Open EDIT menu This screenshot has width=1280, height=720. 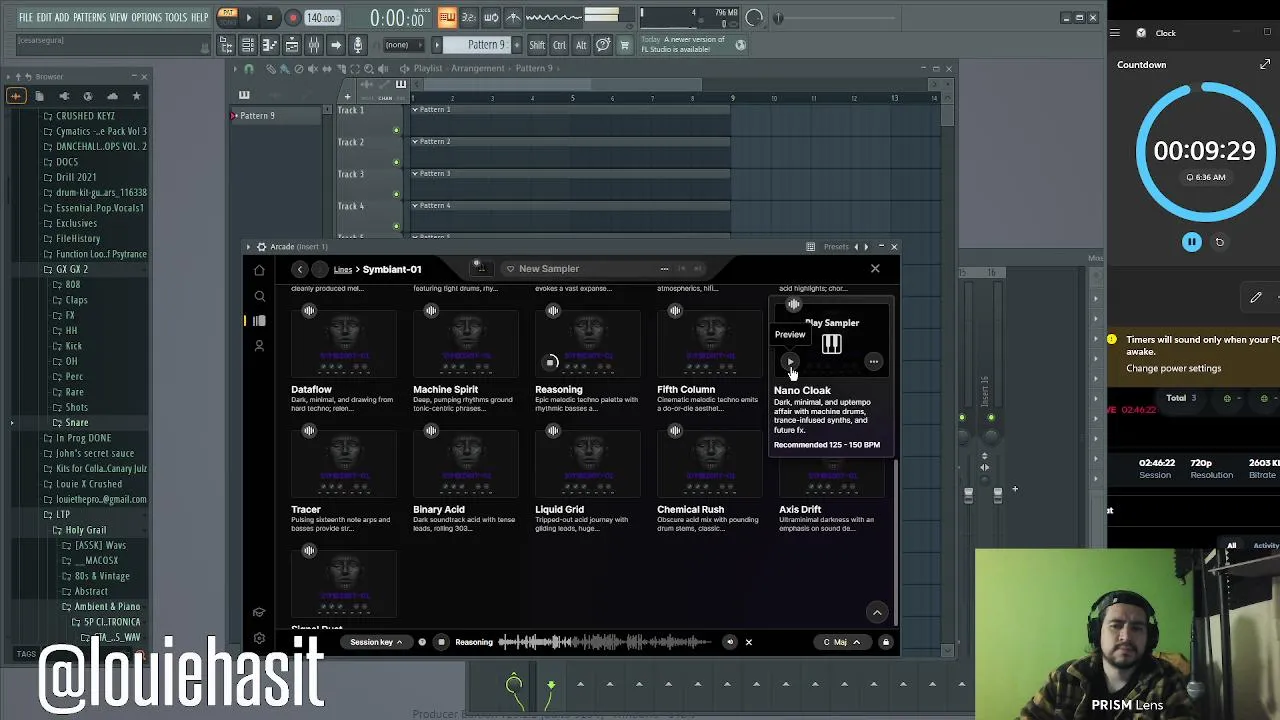[x=44, y=18]
